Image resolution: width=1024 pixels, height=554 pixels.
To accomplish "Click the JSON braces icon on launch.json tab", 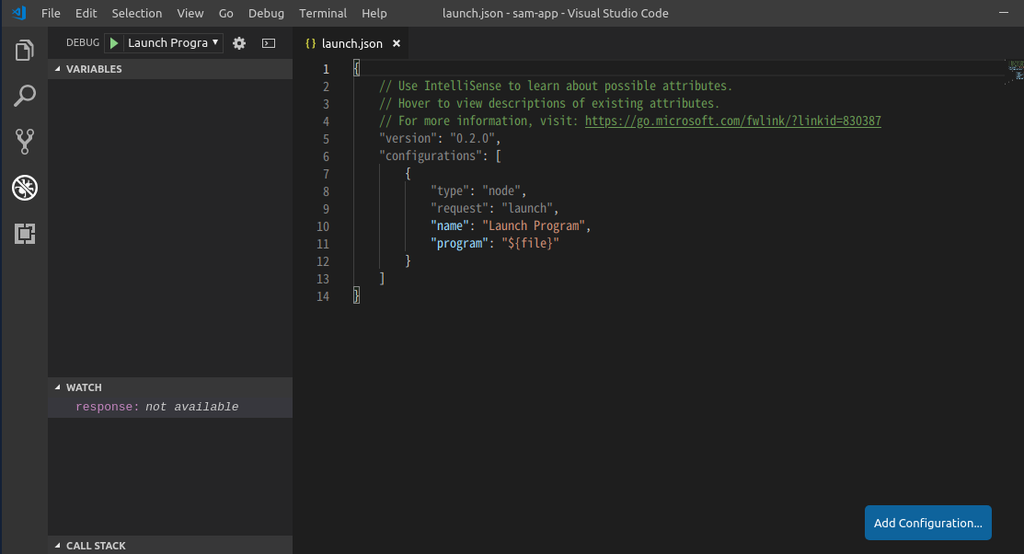I will point(311,43).
